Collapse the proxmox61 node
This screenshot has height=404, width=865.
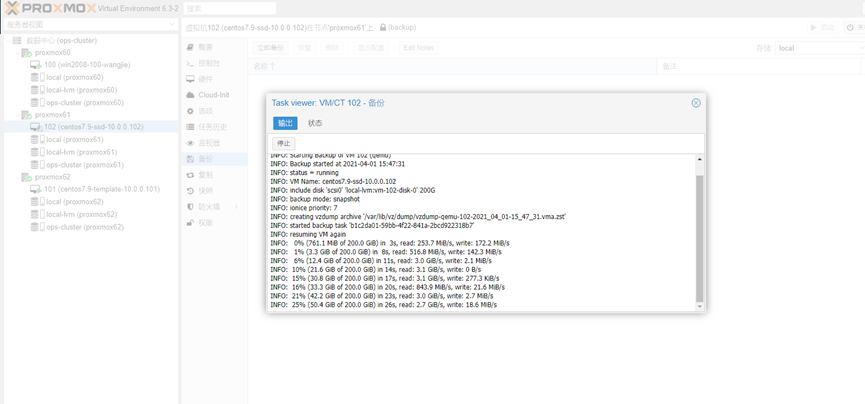pos(17,115)
